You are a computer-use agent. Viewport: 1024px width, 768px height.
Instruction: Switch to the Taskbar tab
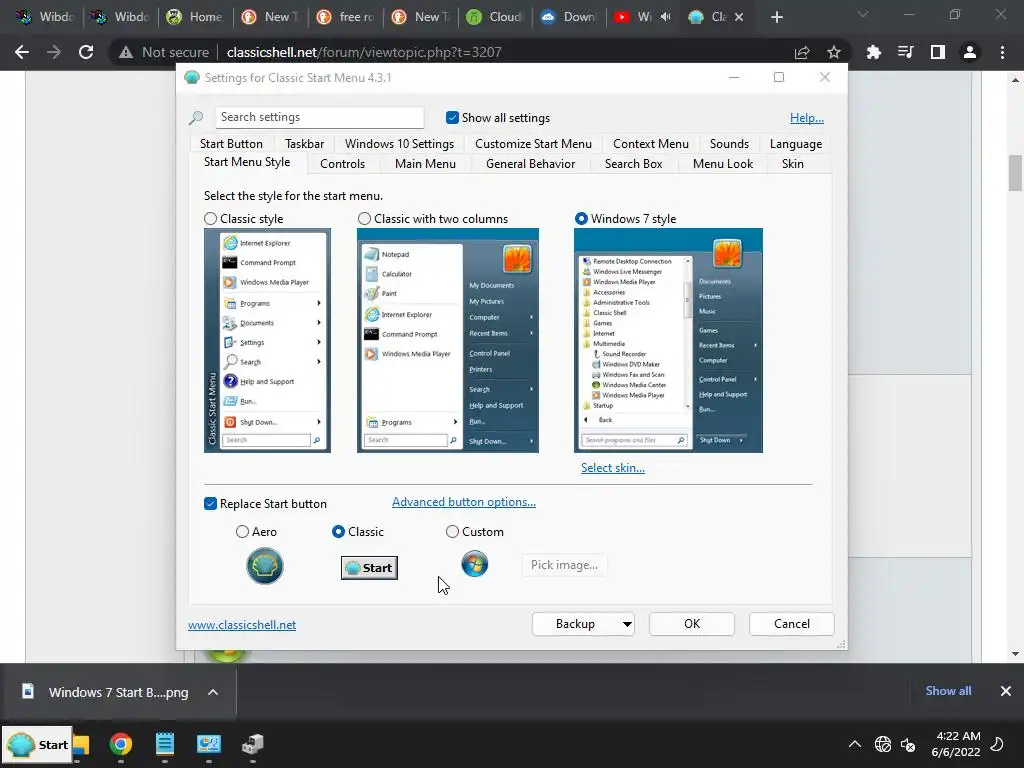tap(304, 144)
